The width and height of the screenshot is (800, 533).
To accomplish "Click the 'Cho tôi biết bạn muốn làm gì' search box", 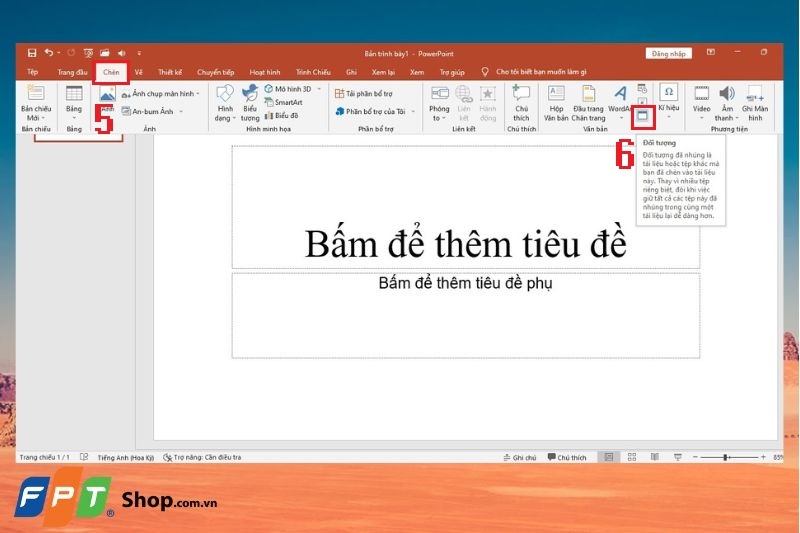I will tap(541, 72).
